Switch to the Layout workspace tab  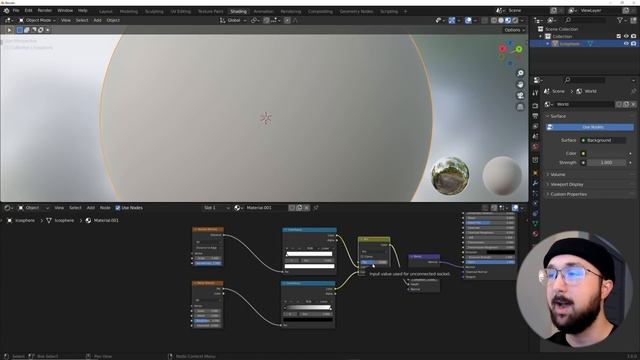tap(106, 11)
